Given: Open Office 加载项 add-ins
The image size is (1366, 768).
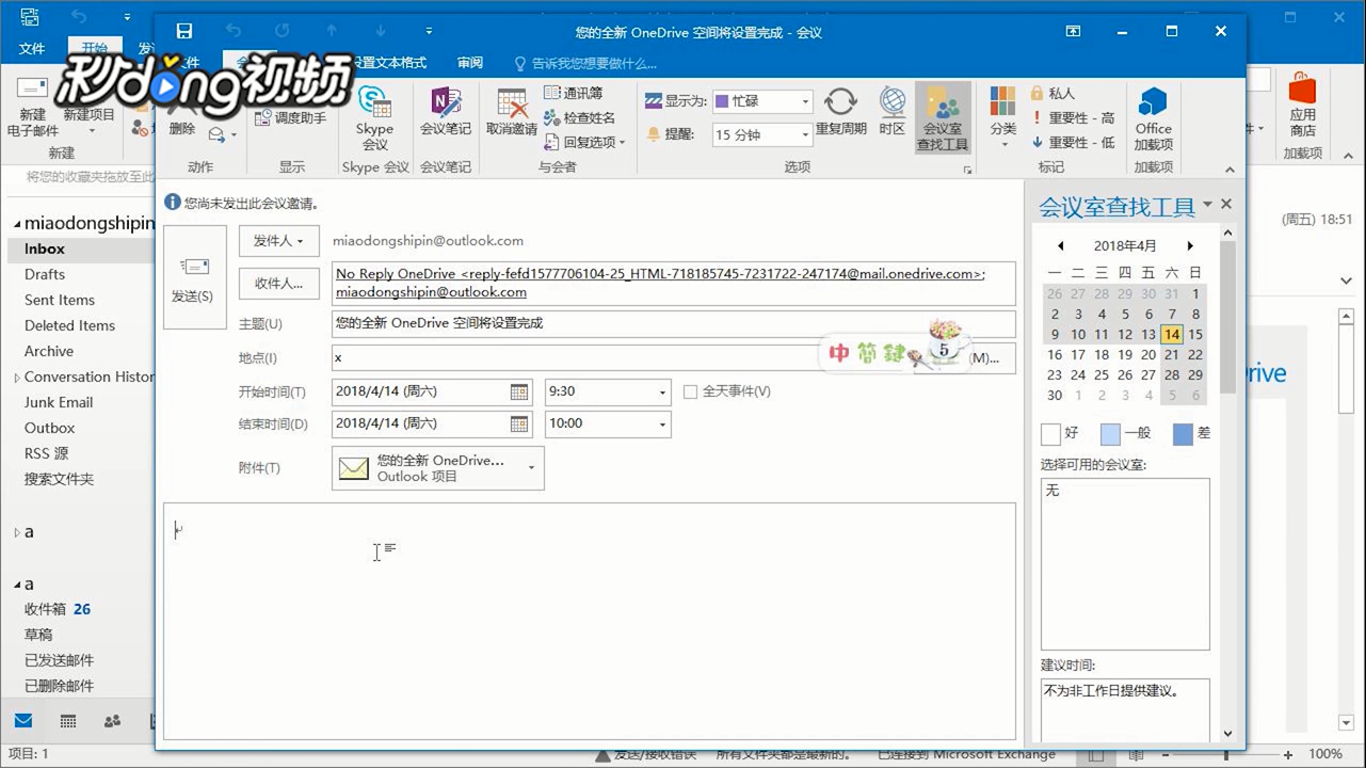Looking at the screenshot, I should pyautogui.click(x=1153, y=119).
